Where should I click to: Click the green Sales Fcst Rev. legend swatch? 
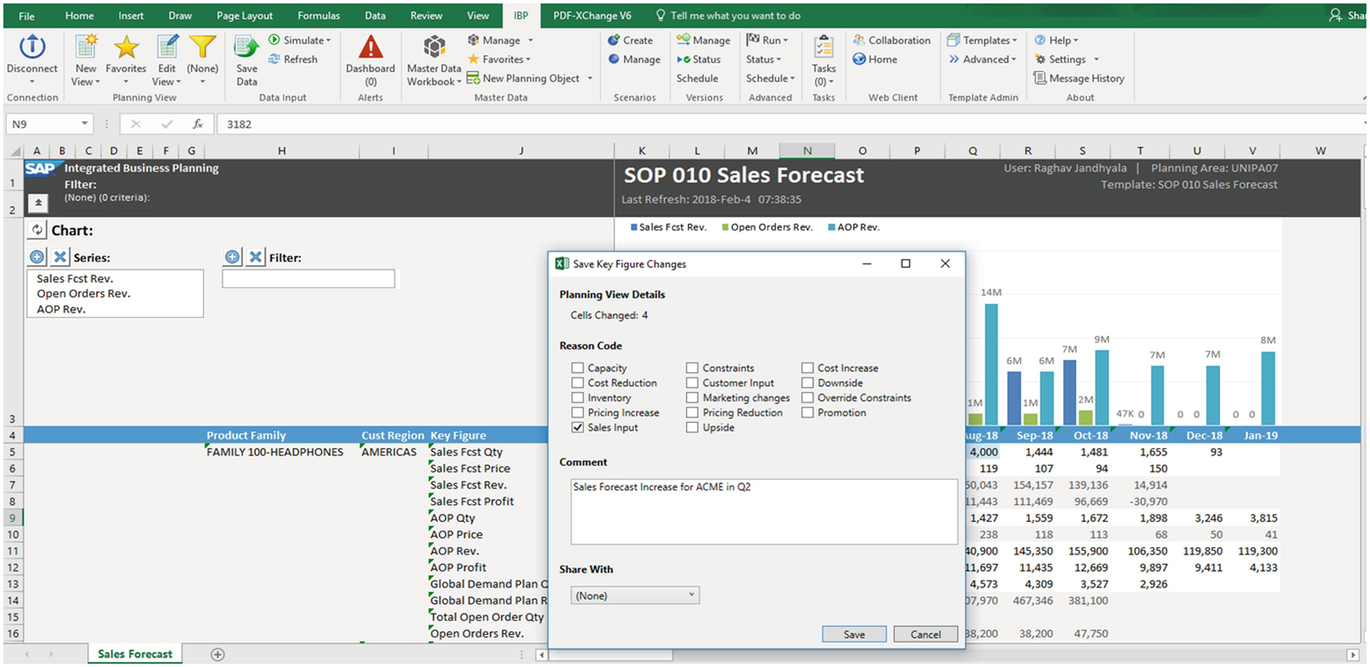pyautogui.click(x=635, y=227)
